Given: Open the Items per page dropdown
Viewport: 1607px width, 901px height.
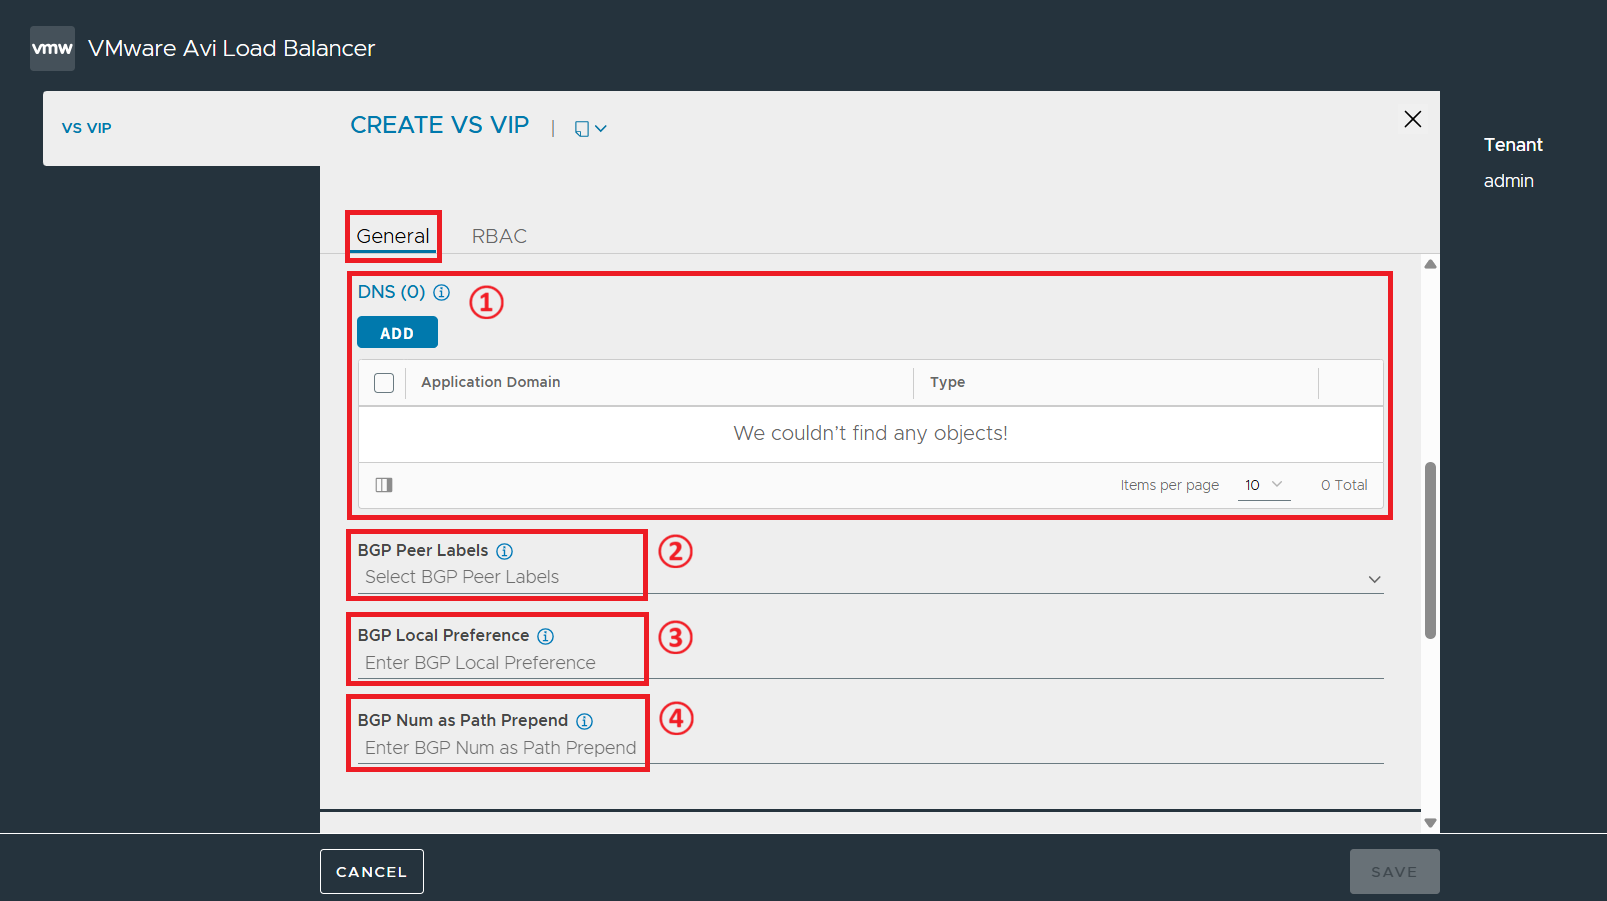Looking at the screenshot, I should [x=1264, y=485].
